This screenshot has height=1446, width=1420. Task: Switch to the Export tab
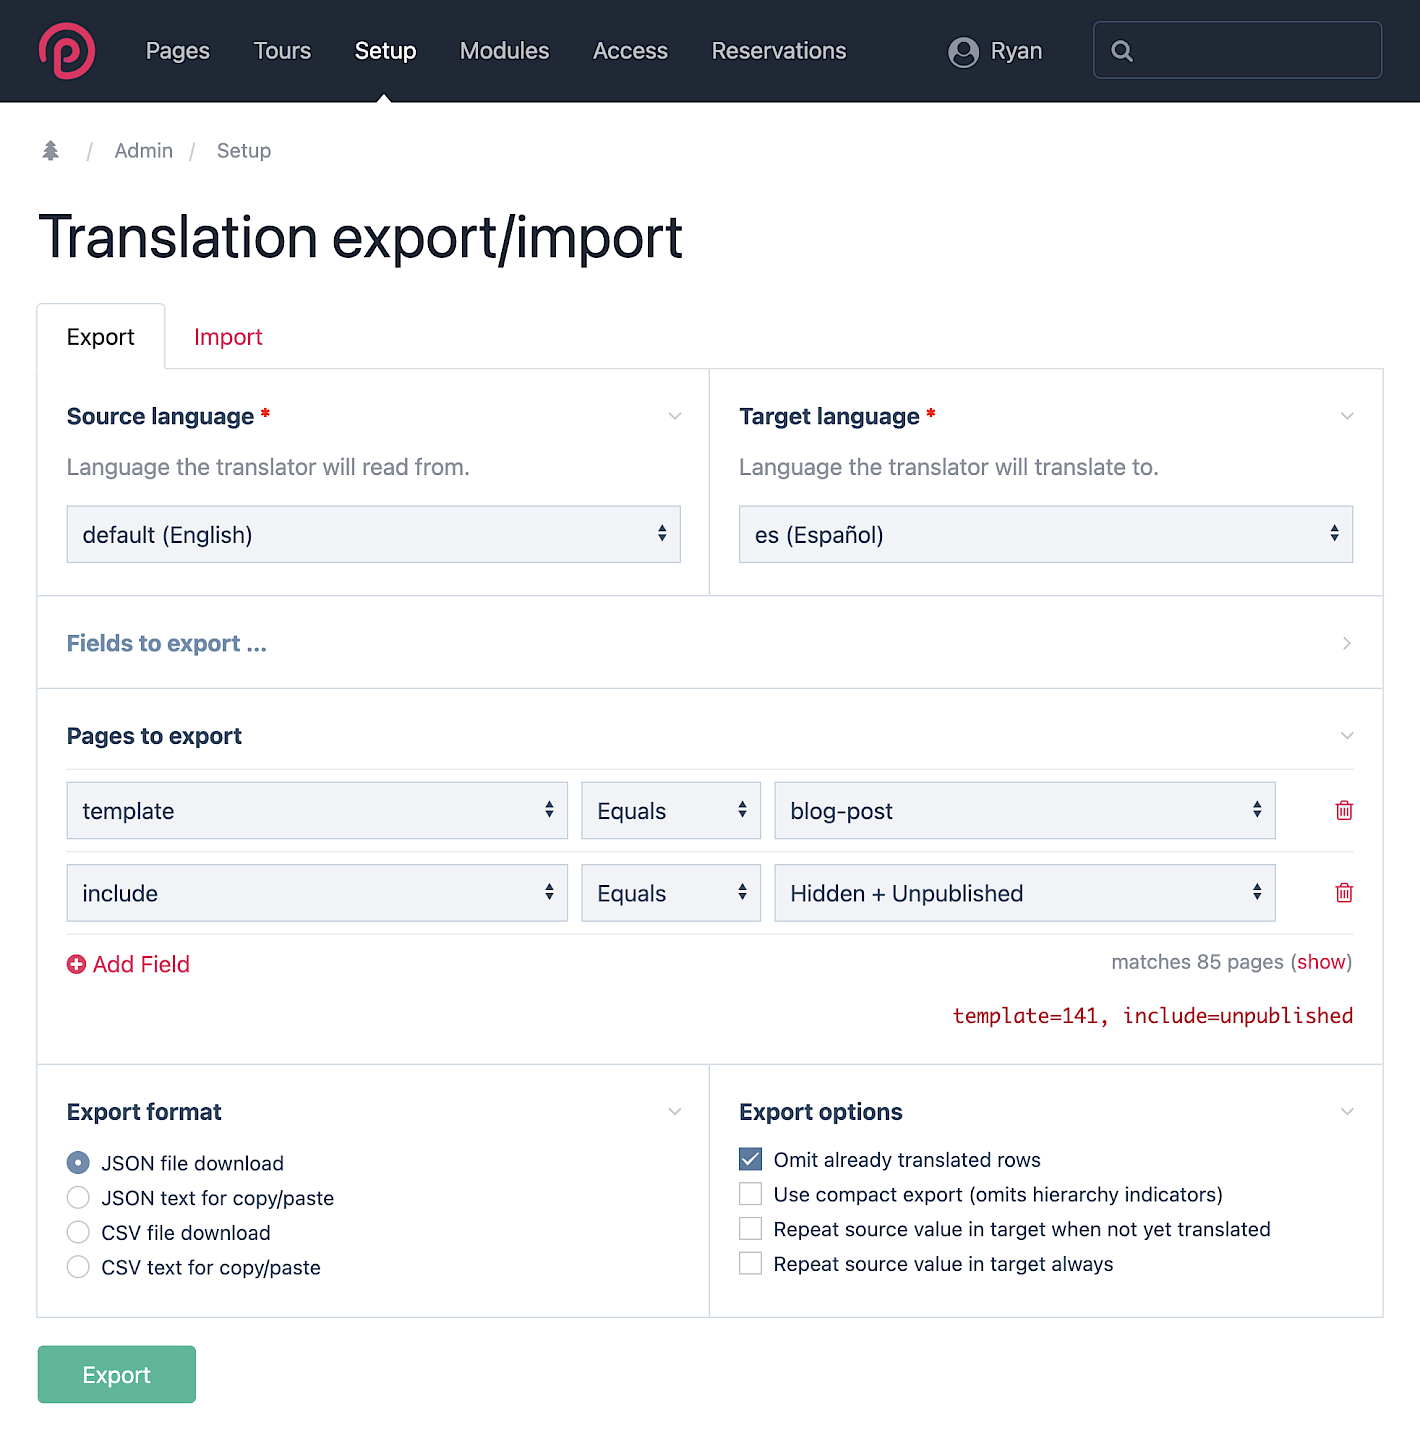click(101, 337)
